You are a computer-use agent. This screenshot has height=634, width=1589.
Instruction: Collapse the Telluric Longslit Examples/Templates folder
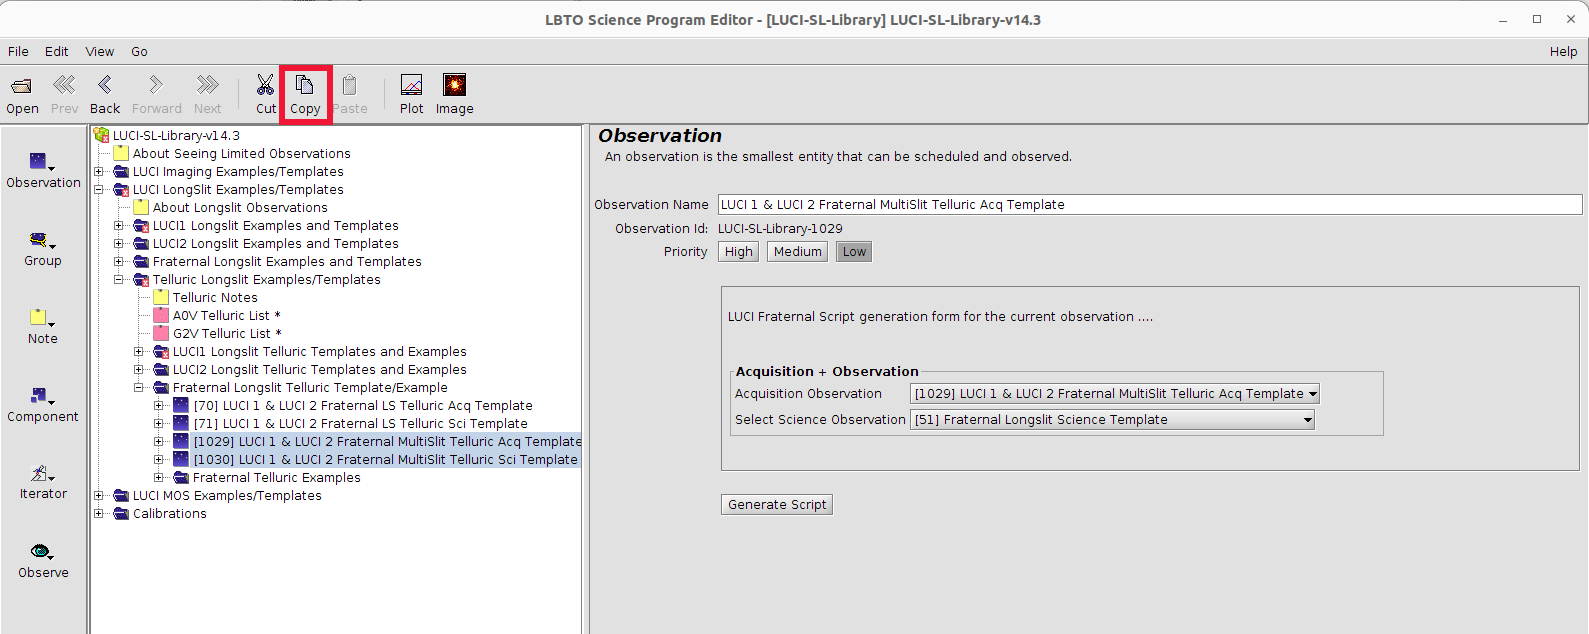coord(119,280)
